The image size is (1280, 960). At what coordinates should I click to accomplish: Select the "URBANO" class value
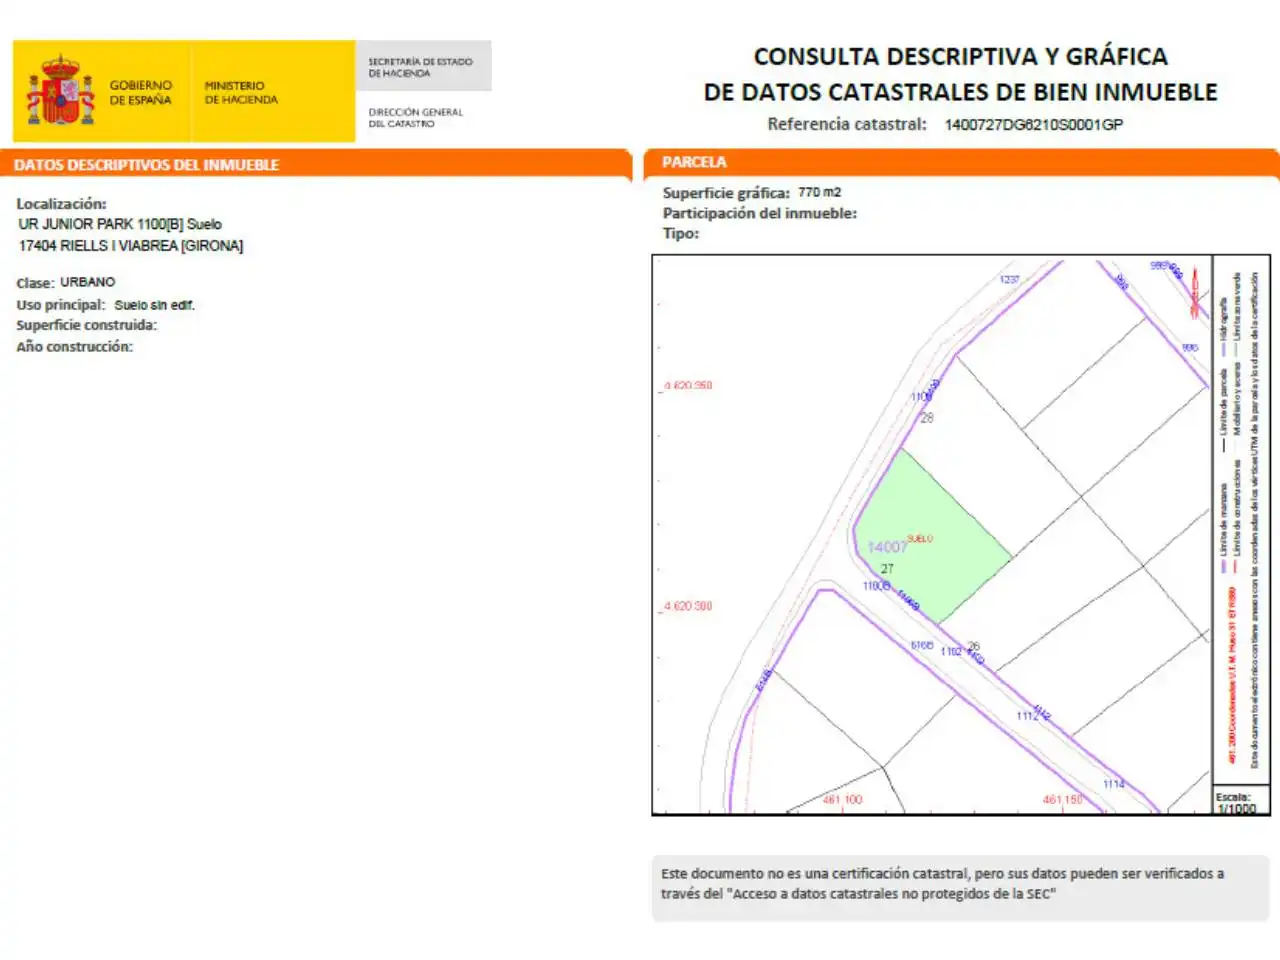pyautogui.click(x=88, y=282)
